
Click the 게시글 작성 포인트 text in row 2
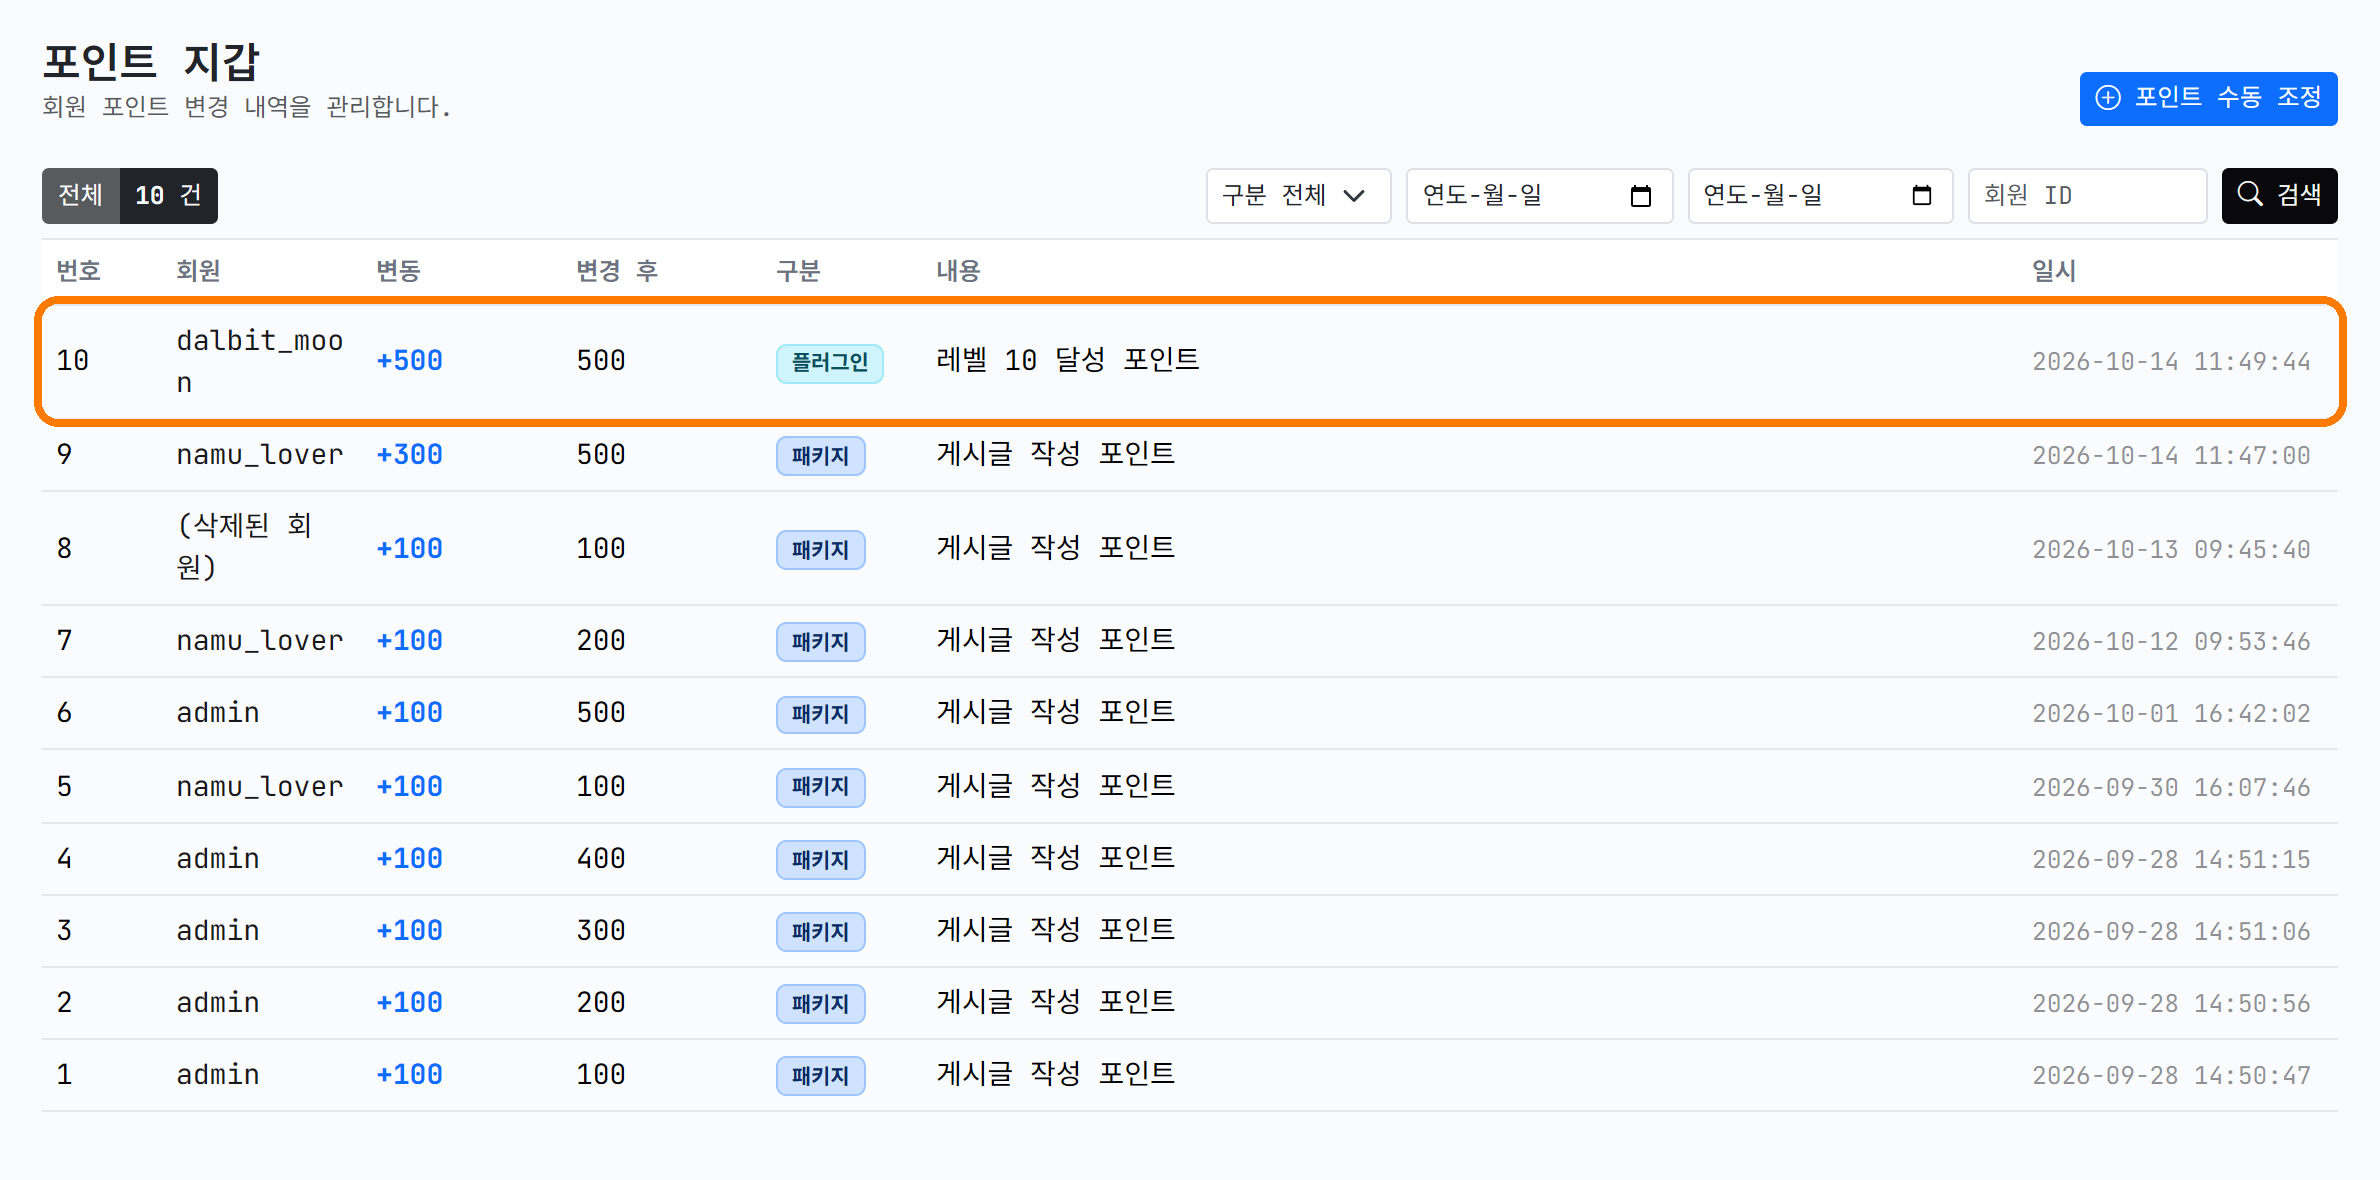(1055, 1002)
